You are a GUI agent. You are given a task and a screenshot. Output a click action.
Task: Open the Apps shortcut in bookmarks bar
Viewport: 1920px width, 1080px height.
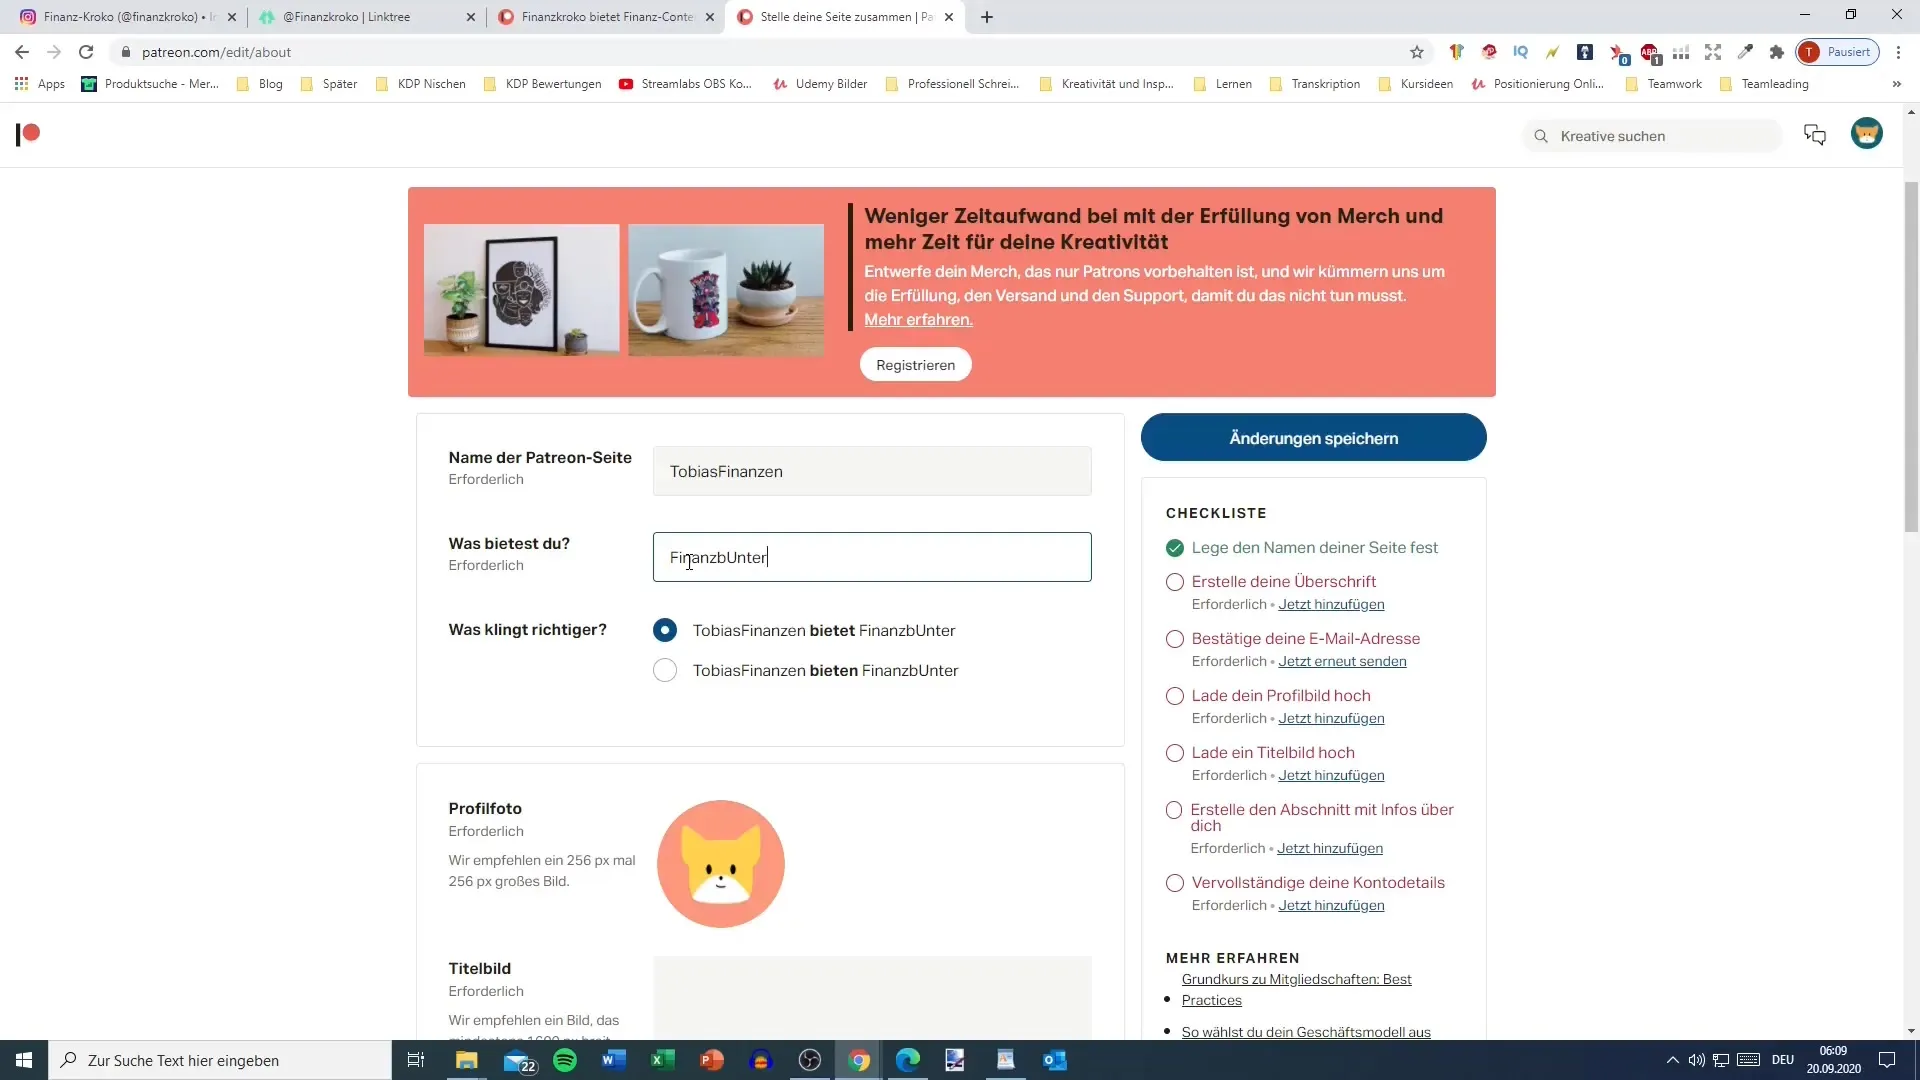coord(40,84)
